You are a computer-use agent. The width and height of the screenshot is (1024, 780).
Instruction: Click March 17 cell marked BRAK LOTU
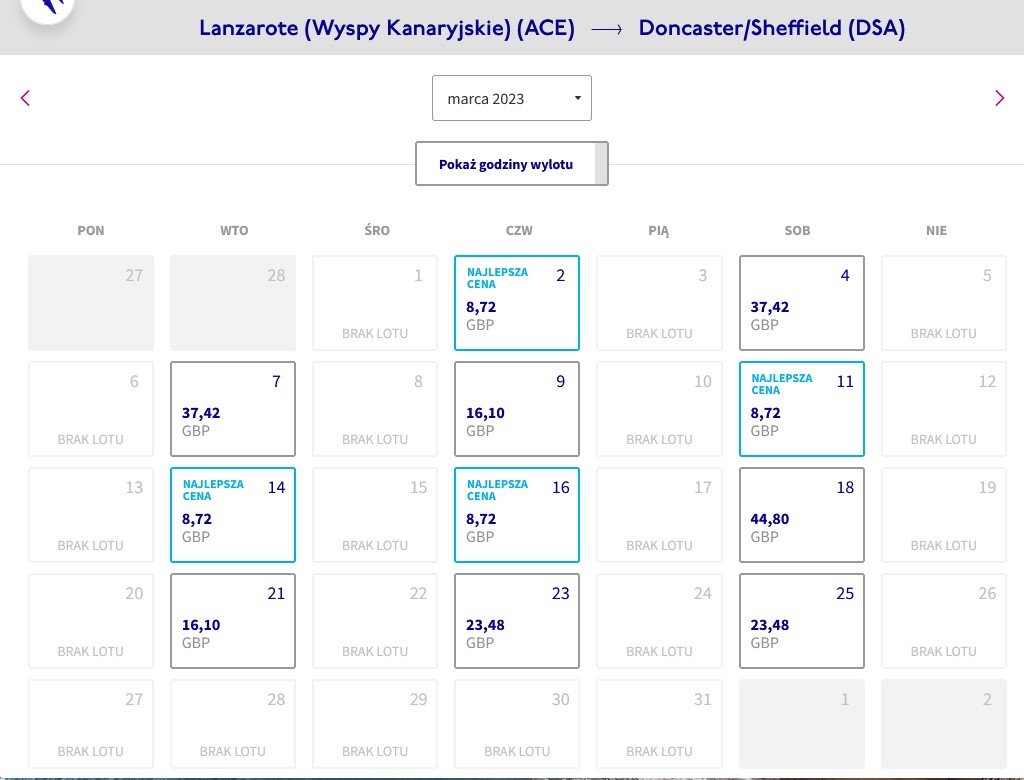point(659,515)
